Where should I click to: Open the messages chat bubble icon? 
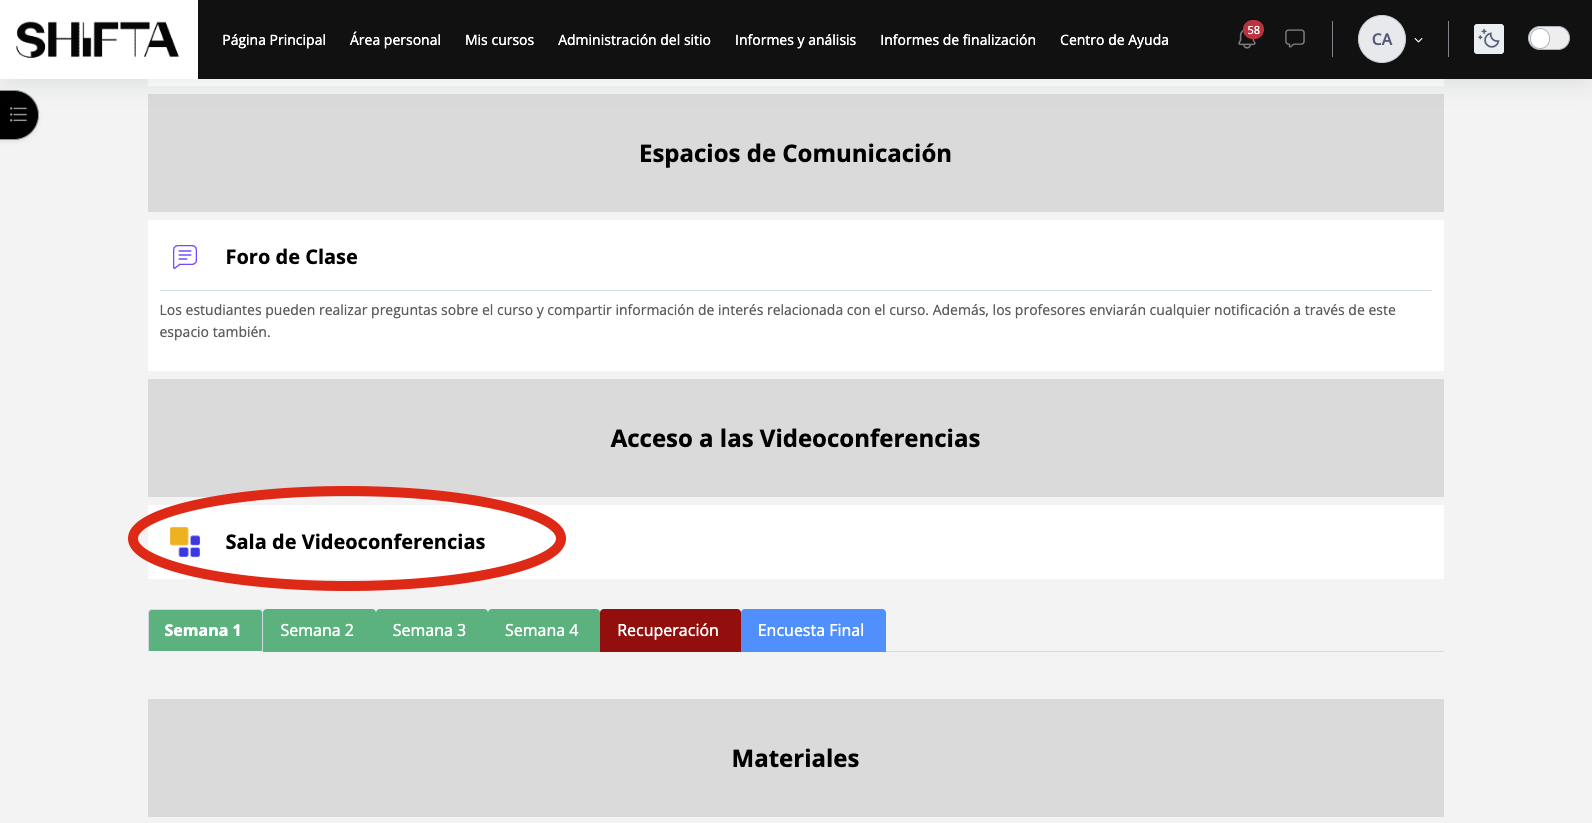click(1295, 39)
